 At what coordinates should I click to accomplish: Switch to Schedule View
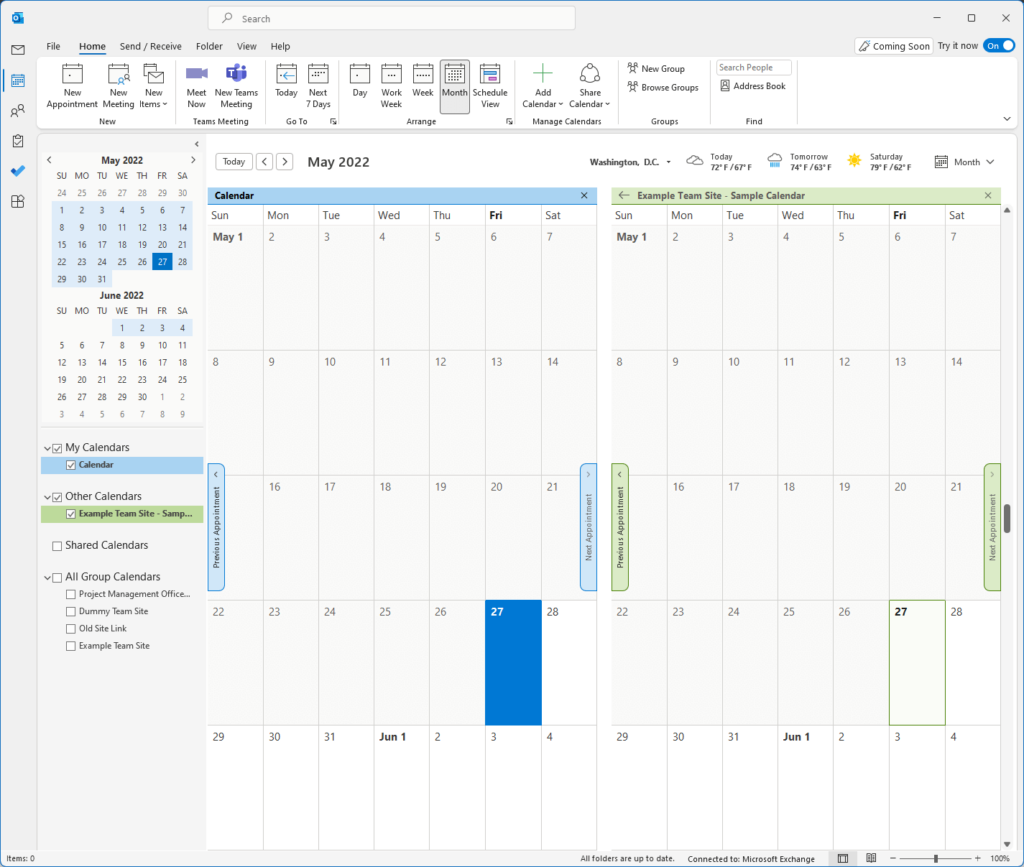click(490, 86)
